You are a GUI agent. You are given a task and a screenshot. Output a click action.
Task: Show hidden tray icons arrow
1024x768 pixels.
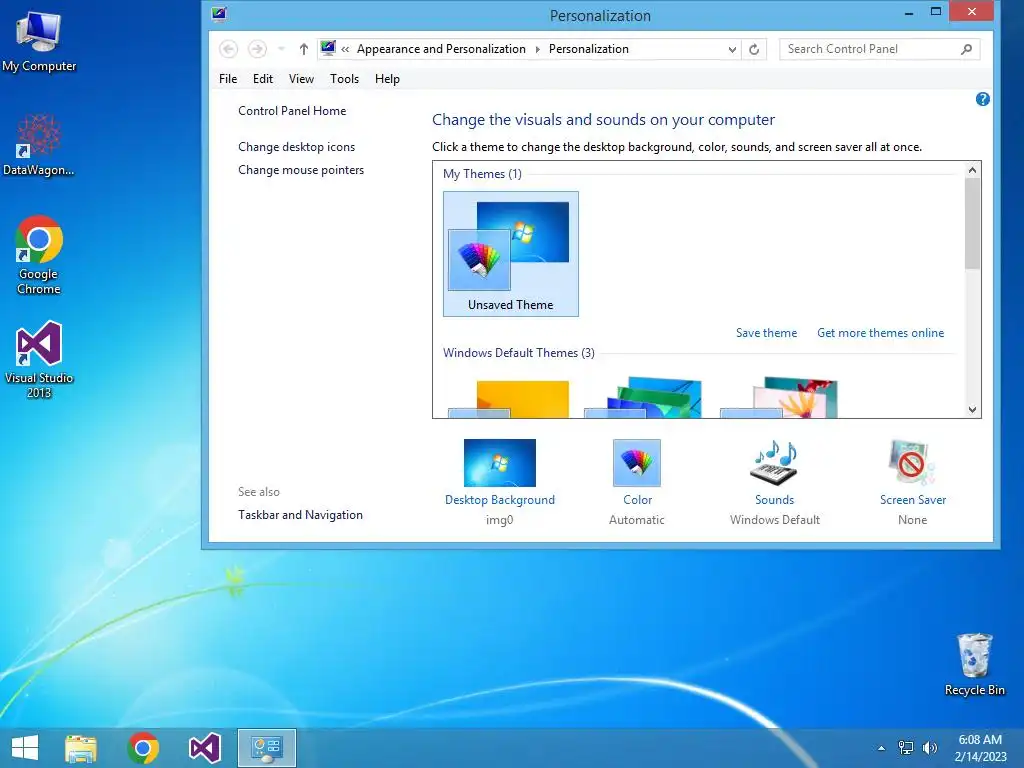click(881, 748)
